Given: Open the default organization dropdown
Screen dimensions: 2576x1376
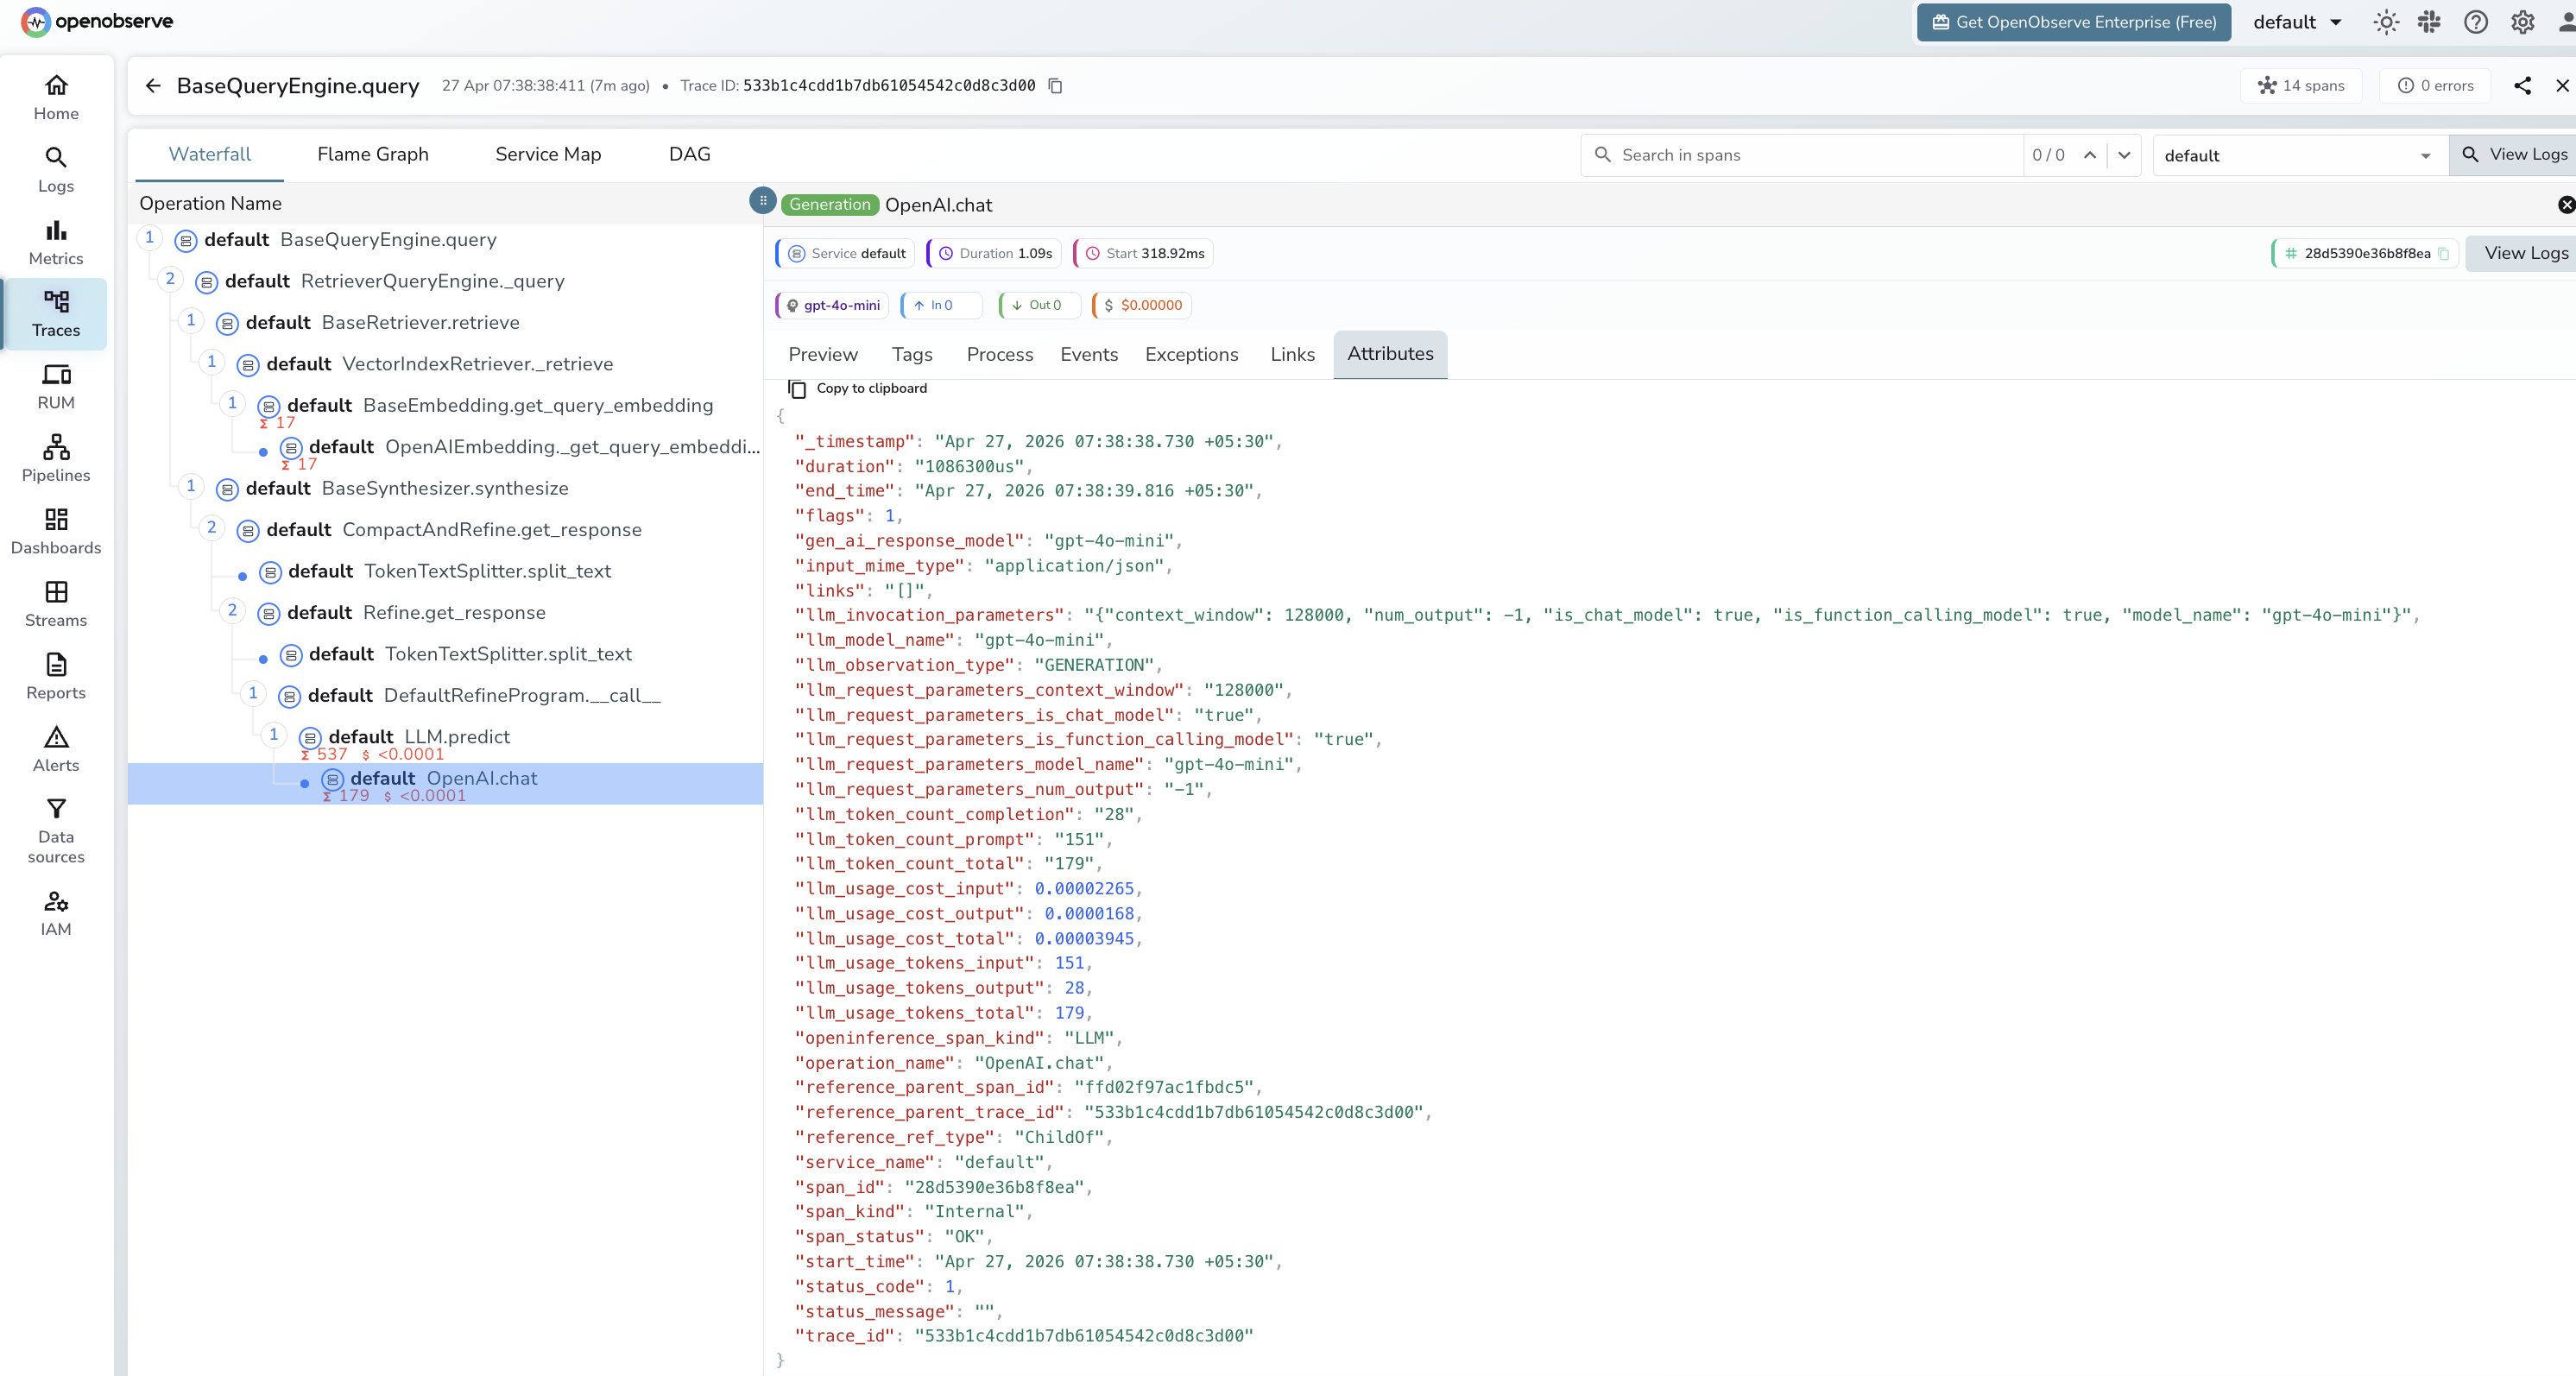Looking at the screenshot, I should 2296,21.
